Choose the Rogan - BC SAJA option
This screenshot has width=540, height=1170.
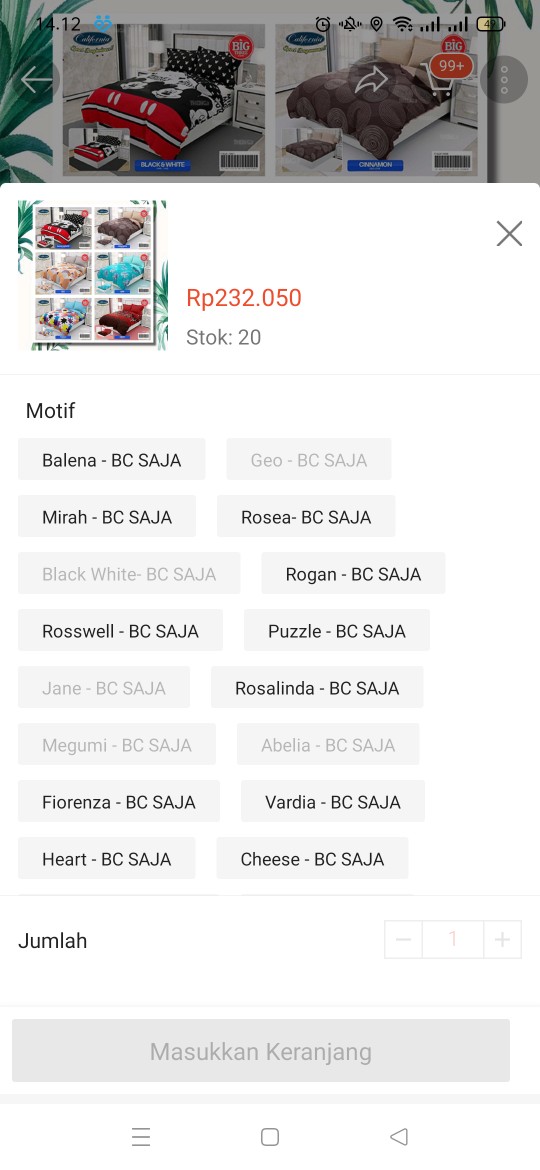pos(353,573)
